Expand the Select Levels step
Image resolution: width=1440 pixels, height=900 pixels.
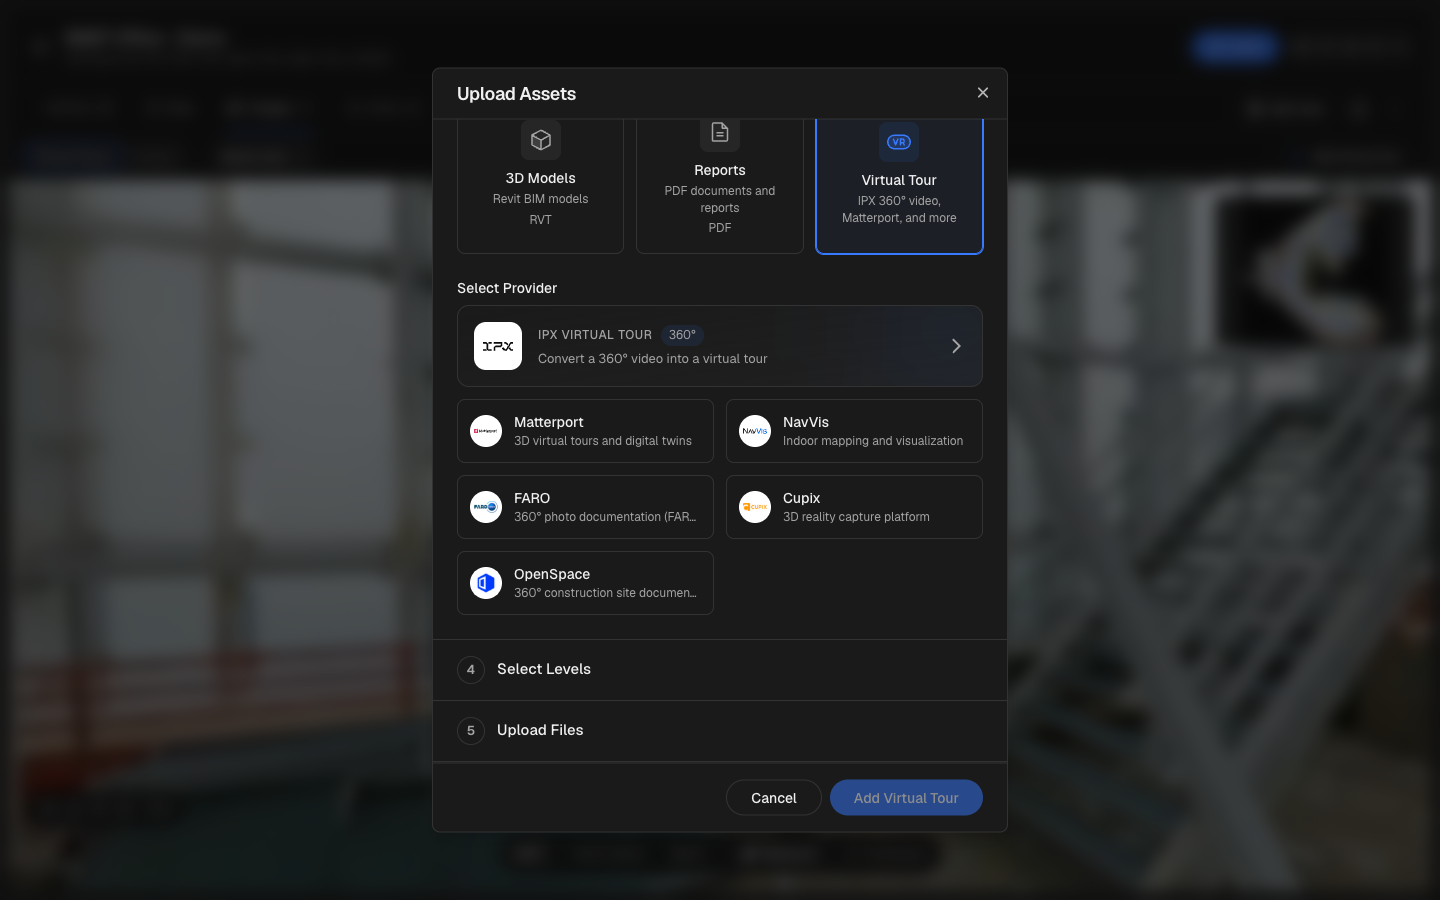tap(720, 670)
